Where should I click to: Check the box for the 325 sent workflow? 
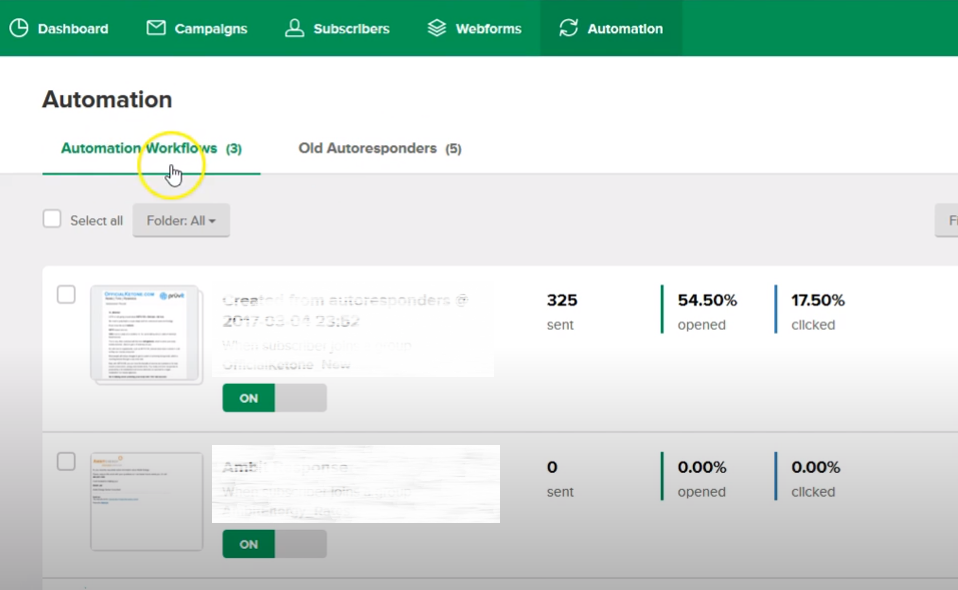click(x=66, y=294)
